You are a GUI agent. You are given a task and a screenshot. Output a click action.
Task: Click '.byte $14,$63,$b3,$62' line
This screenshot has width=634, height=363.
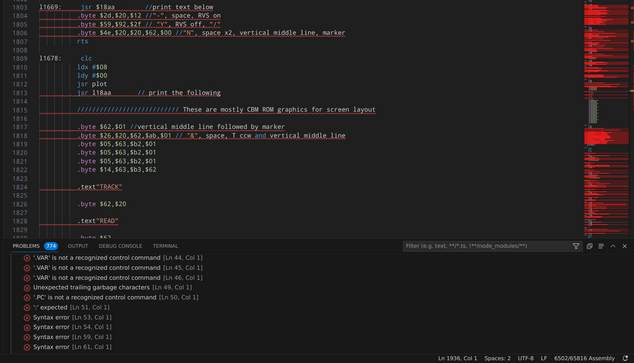pyautogui.click(x=116, y=170)
